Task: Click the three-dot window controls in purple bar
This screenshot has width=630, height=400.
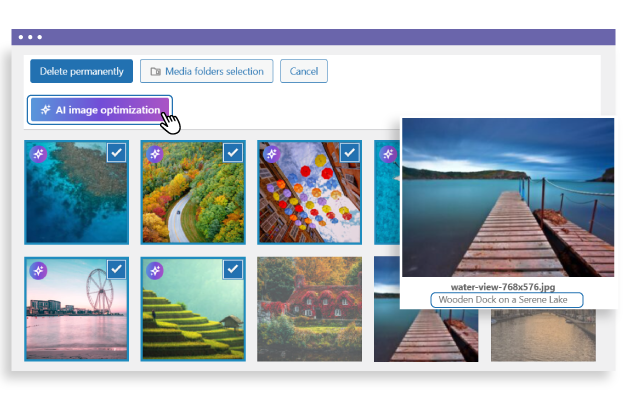Action: pos(30,37)
